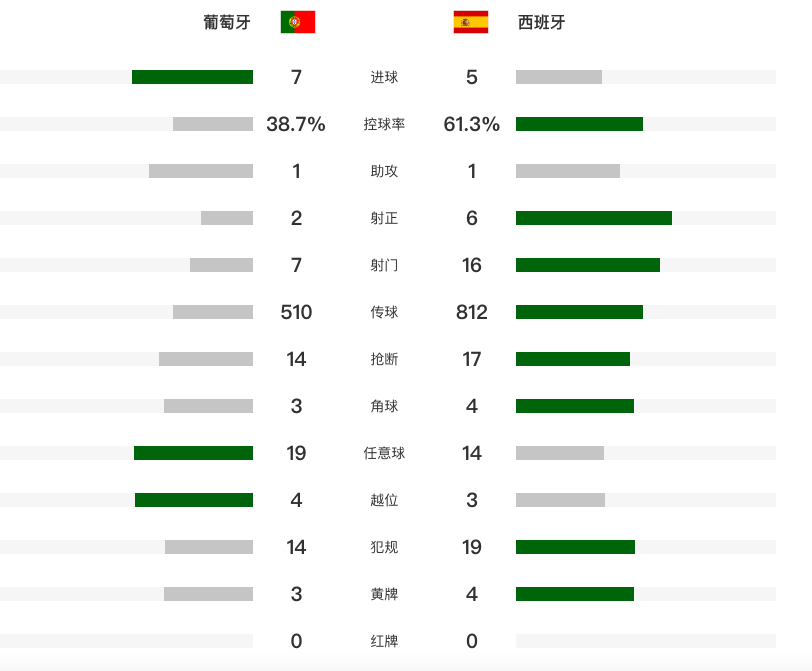812x671 pixels.
Task: Select the 西班牙 team name
Action: (541, 22)
